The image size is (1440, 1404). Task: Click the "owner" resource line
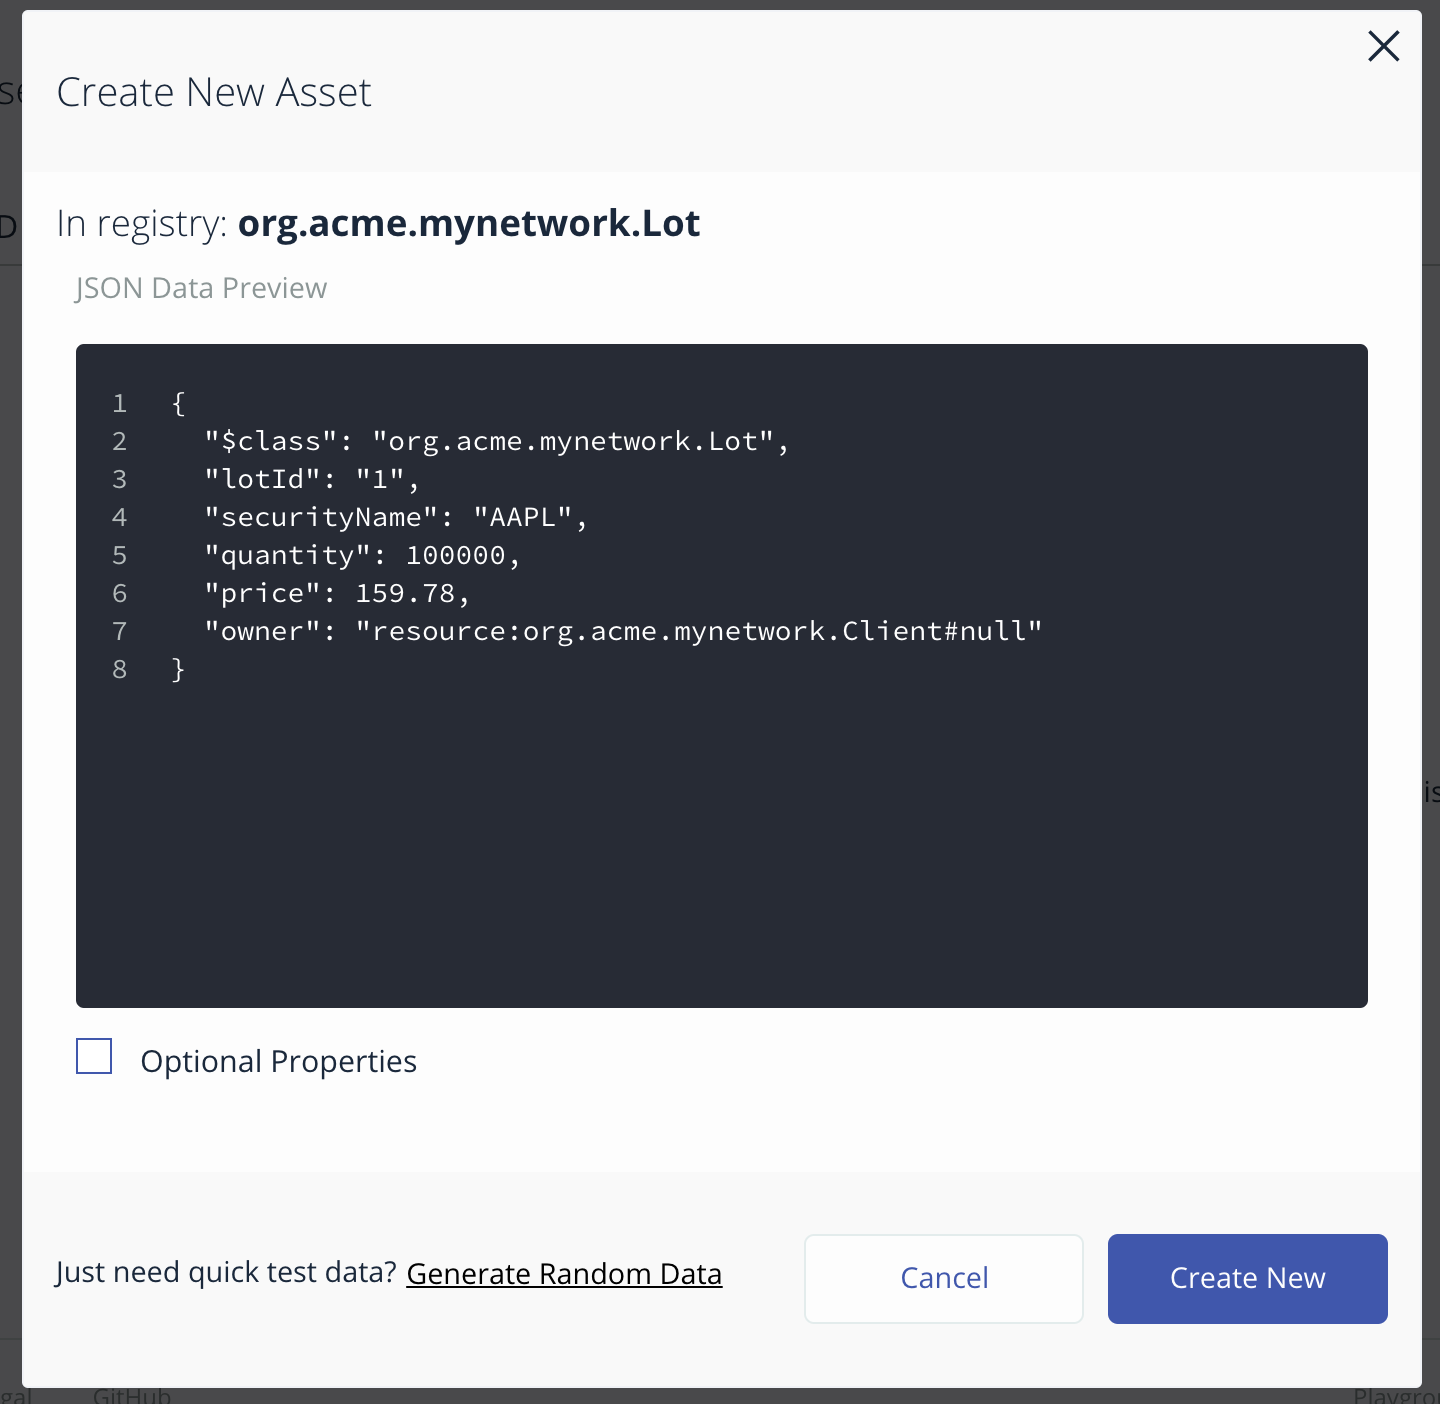(x=622, y=632)
